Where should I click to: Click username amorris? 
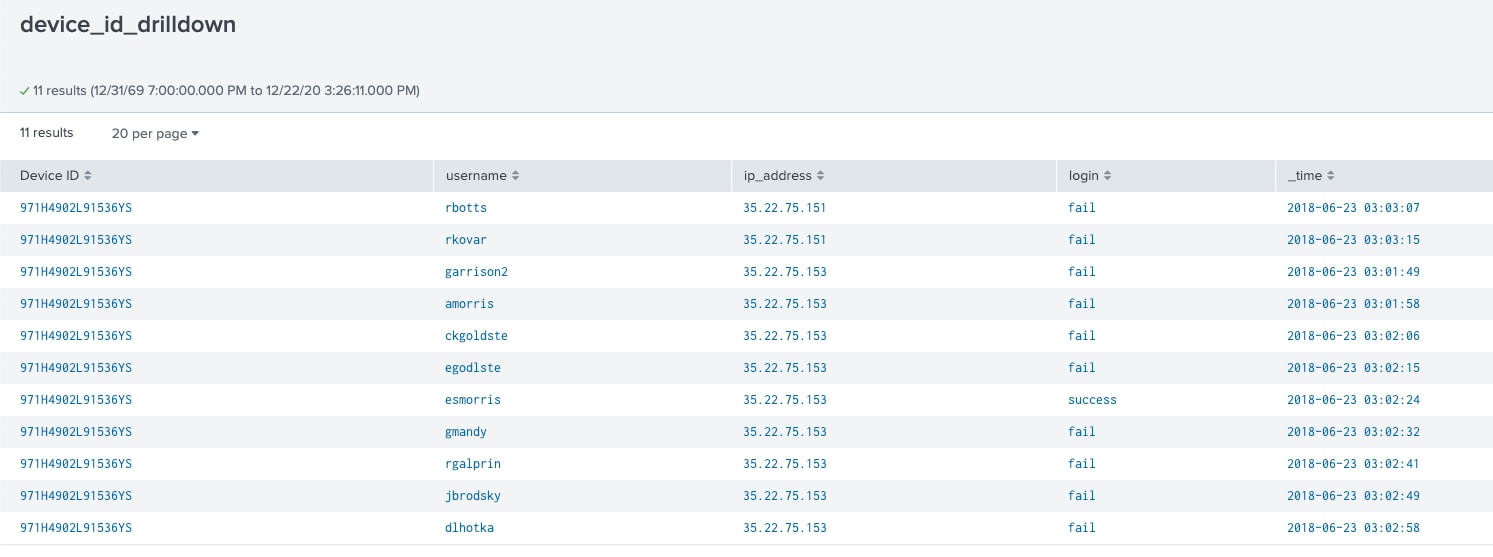(469, 304)
